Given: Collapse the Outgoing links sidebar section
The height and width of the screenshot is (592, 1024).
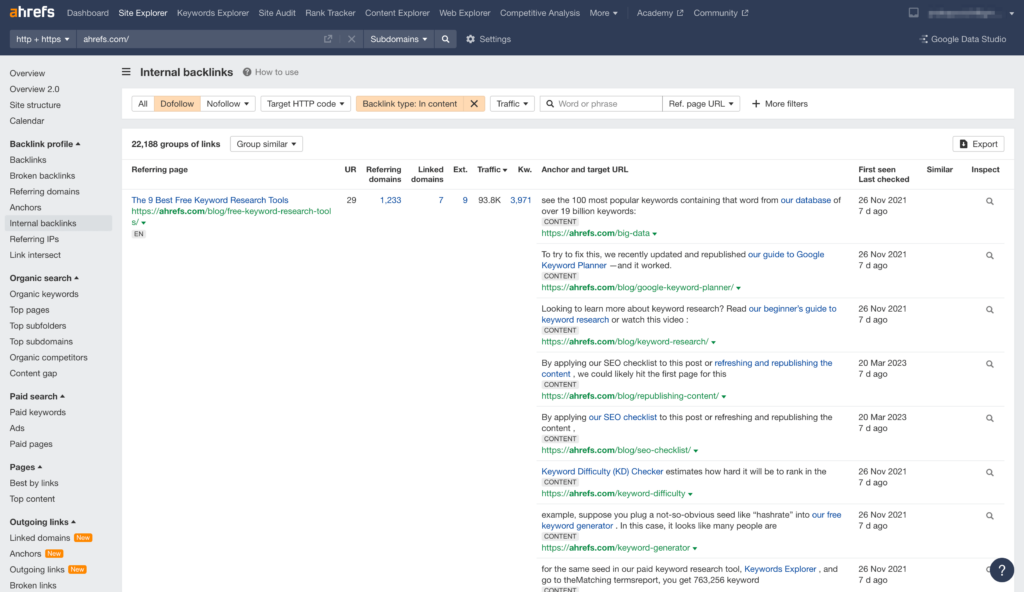Looking at the screenshot, I should [x=42, y=522].
